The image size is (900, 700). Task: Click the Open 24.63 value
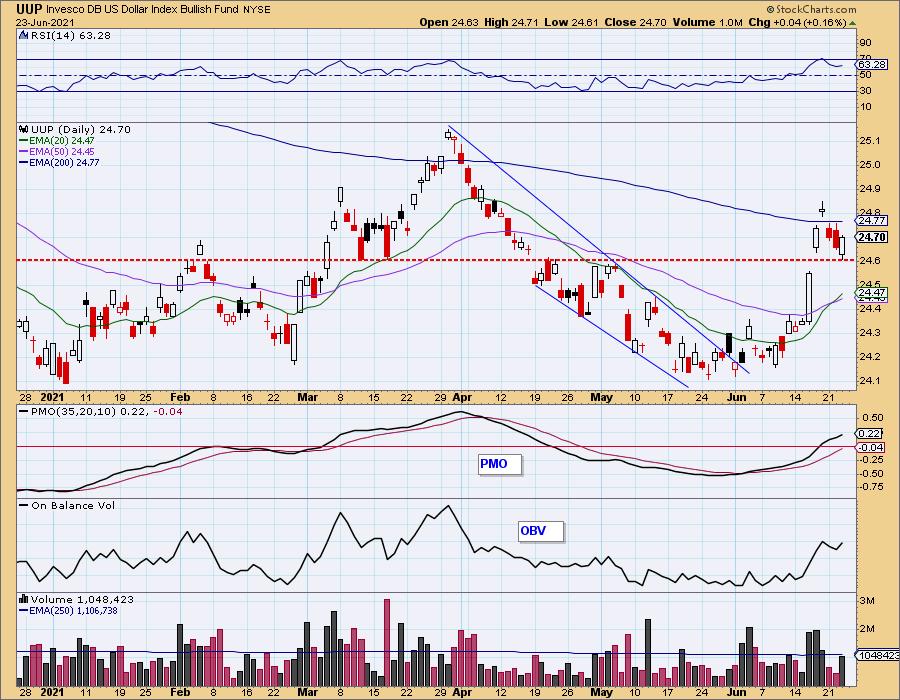(449, 22)
